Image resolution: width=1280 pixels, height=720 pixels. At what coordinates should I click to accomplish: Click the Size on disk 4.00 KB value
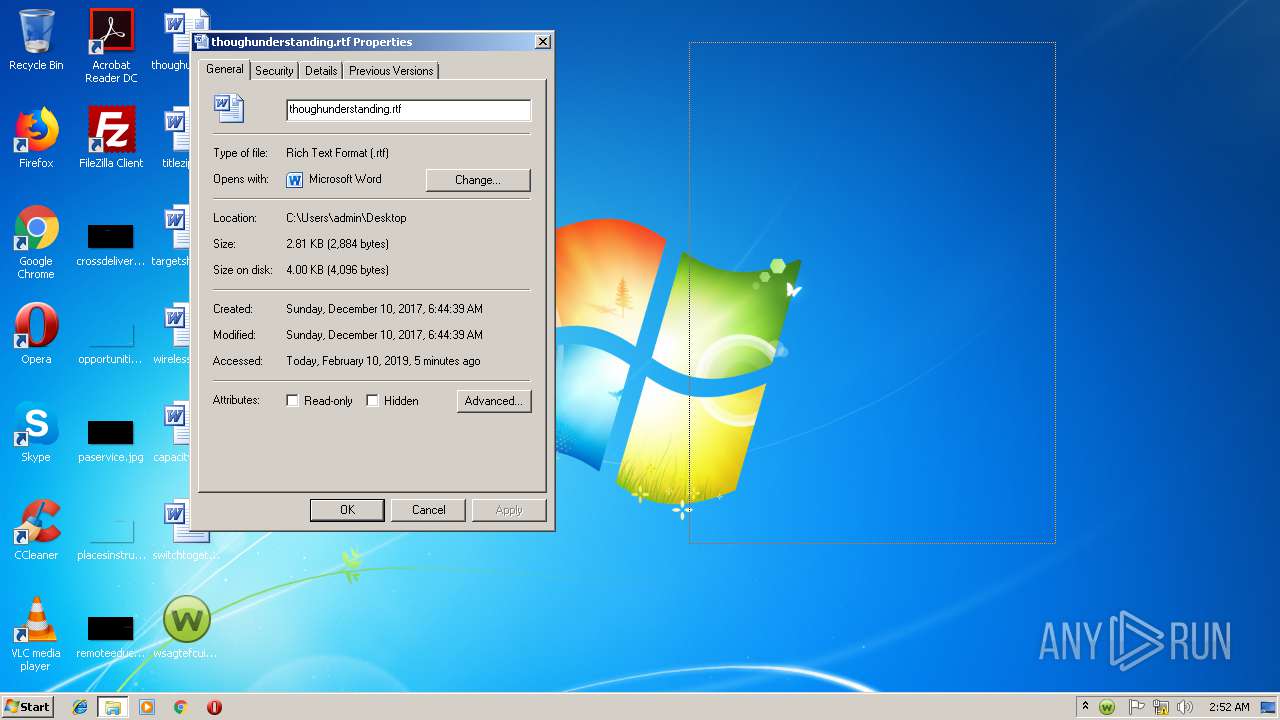click(337, 270)
